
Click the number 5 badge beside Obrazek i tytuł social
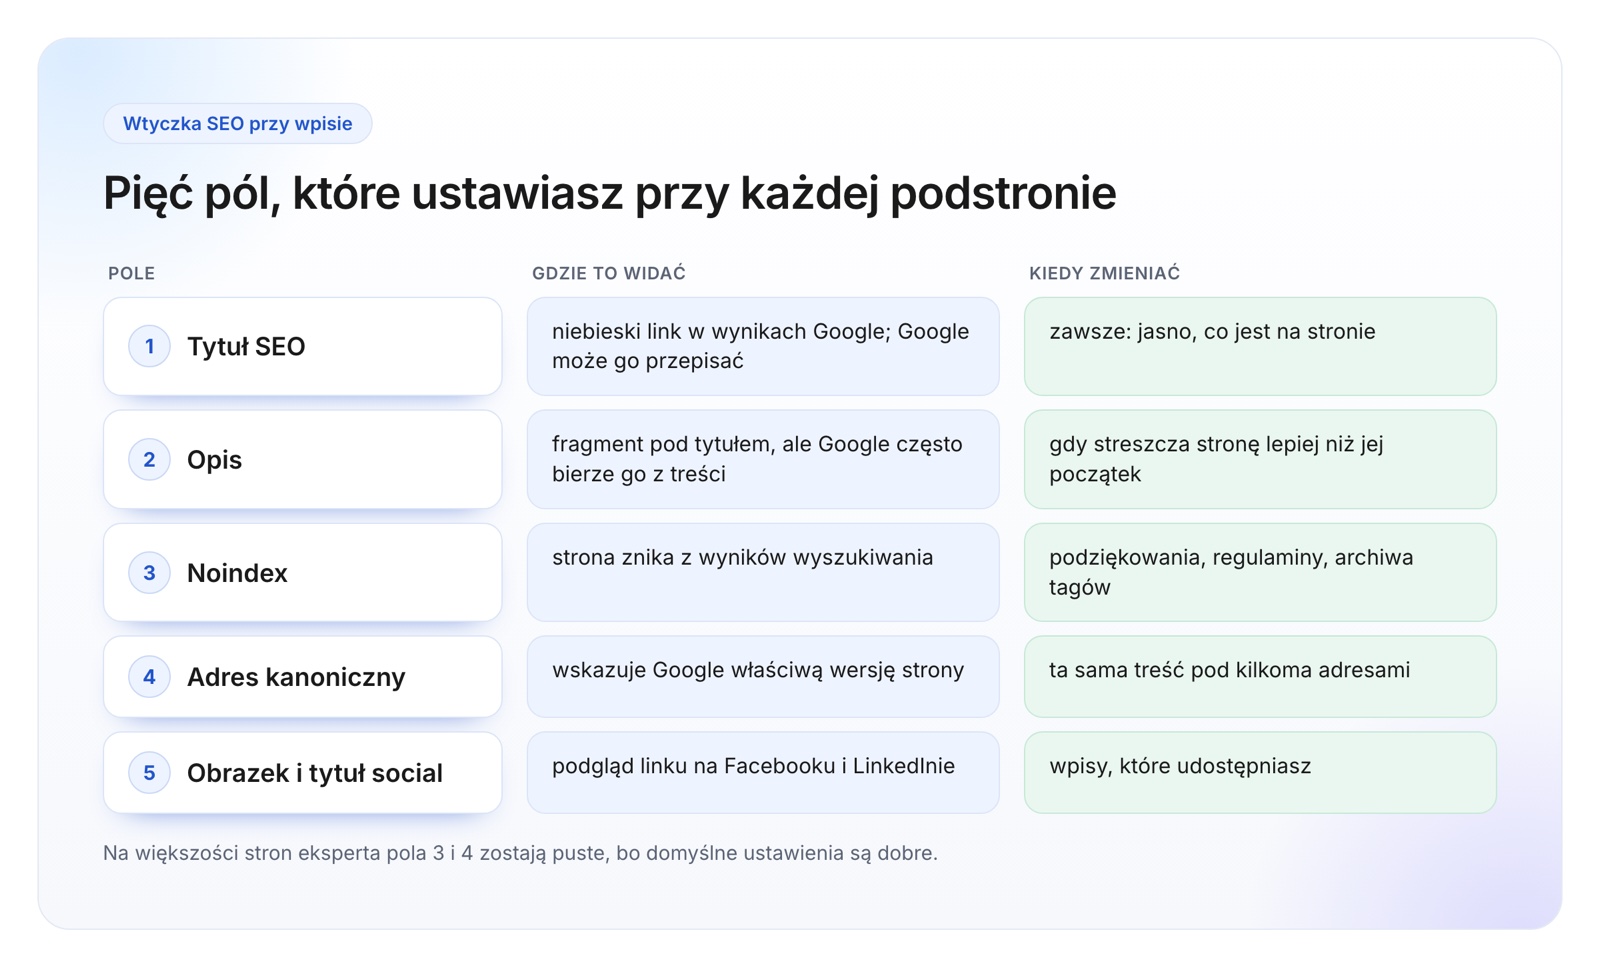149,773
